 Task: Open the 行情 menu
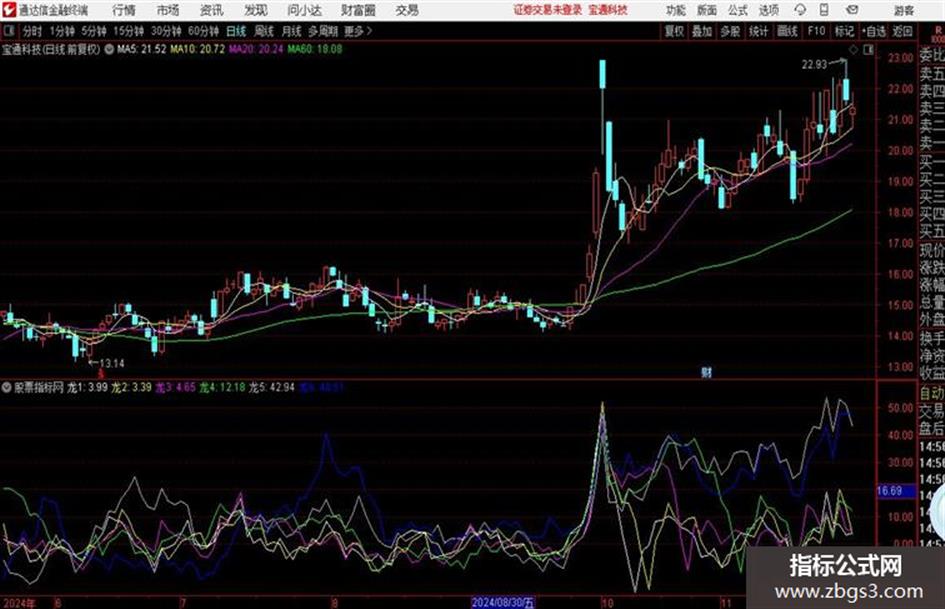124,10
